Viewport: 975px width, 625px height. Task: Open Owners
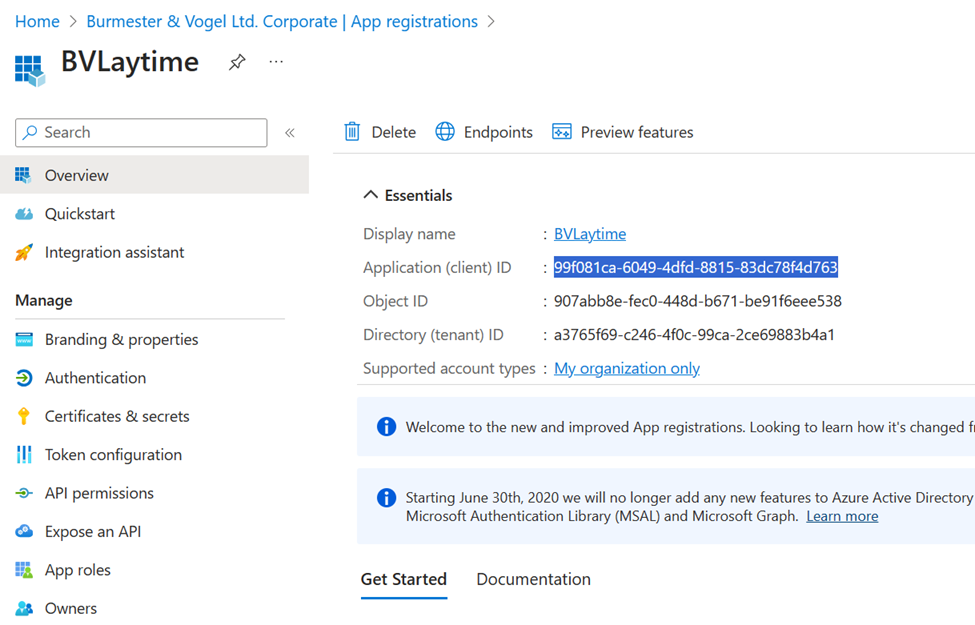[x=71, y=608]
